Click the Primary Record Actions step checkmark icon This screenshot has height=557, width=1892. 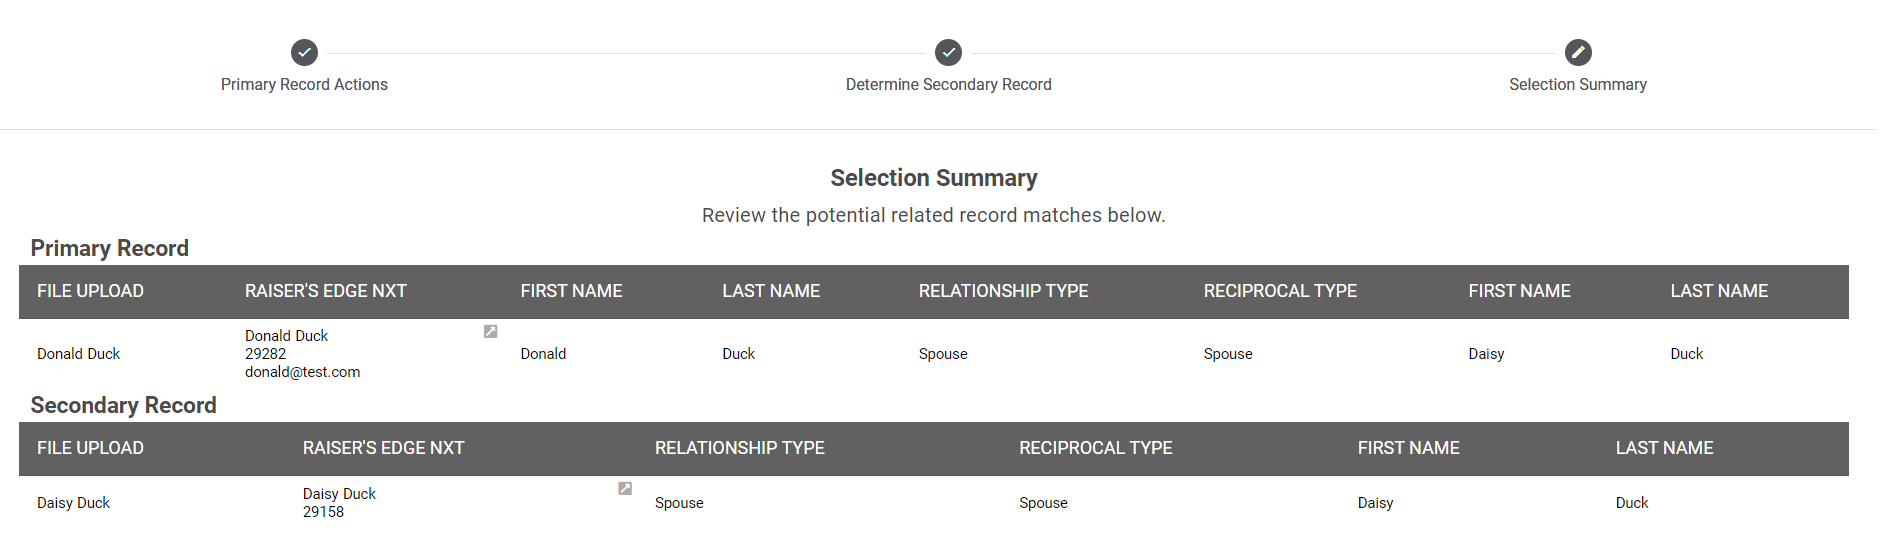coord(304,52)
